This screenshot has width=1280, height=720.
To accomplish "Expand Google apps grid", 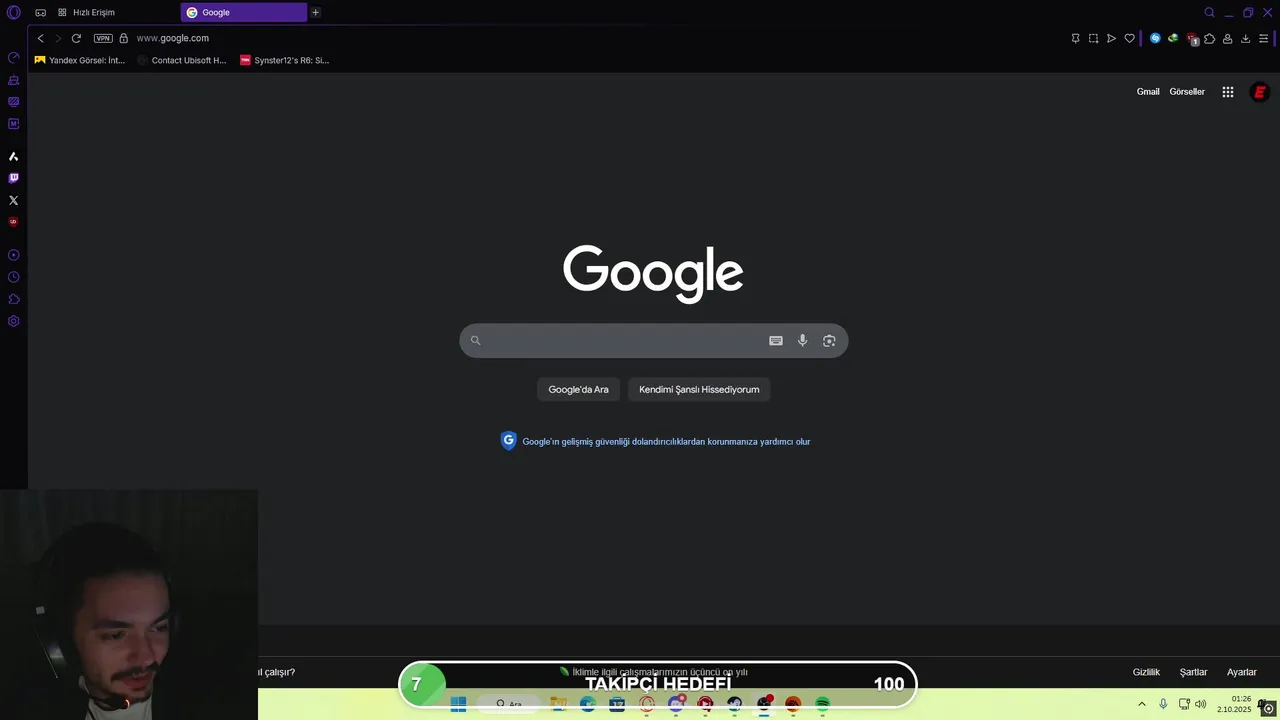I will (1228, 92).
